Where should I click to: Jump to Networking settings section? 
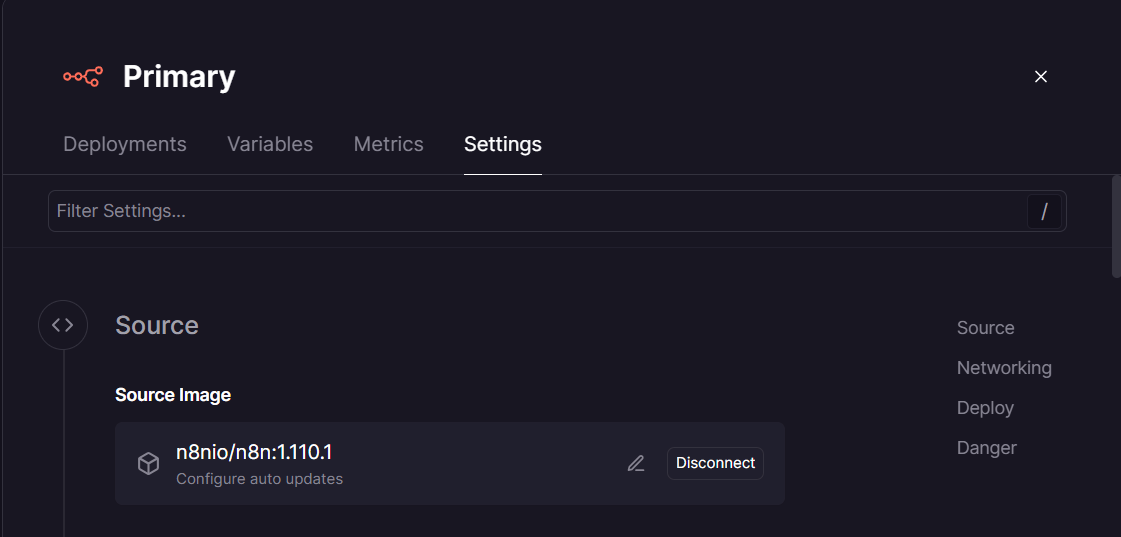click(1004, 368)
